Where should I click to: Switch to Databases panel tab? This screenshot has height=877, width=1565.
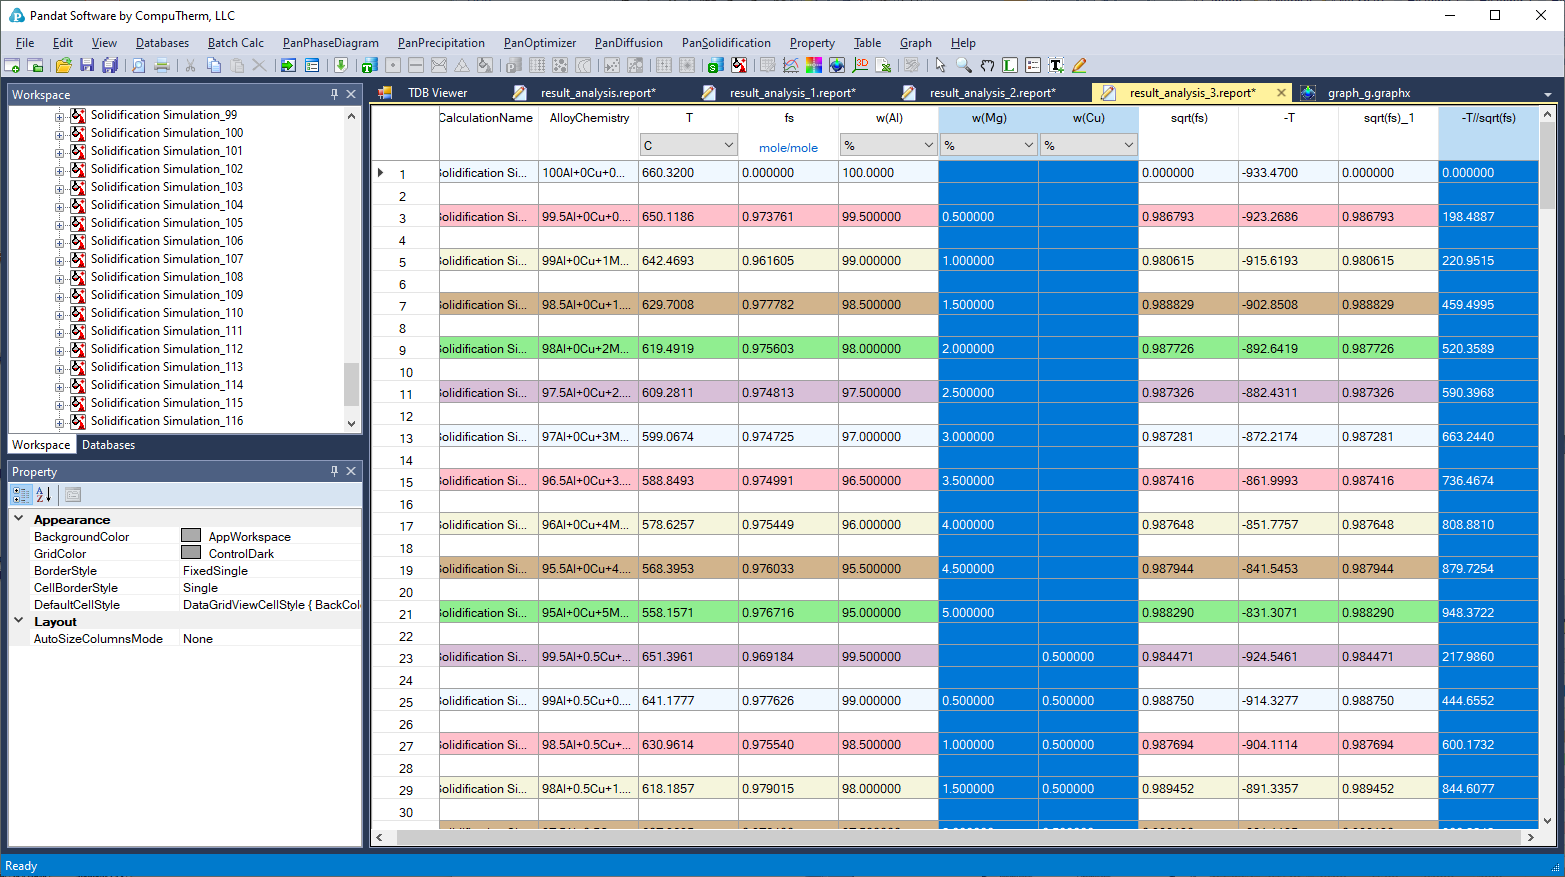(108, 445)
